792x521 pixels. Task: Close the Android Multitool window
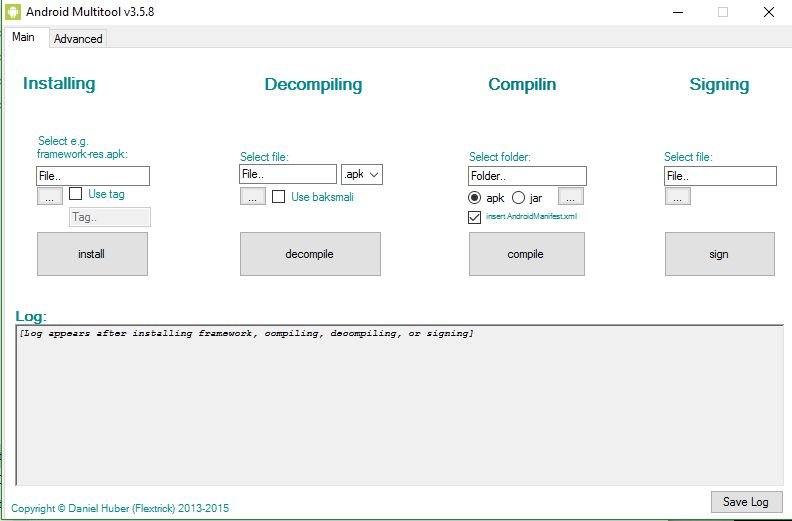coord(769,12)
